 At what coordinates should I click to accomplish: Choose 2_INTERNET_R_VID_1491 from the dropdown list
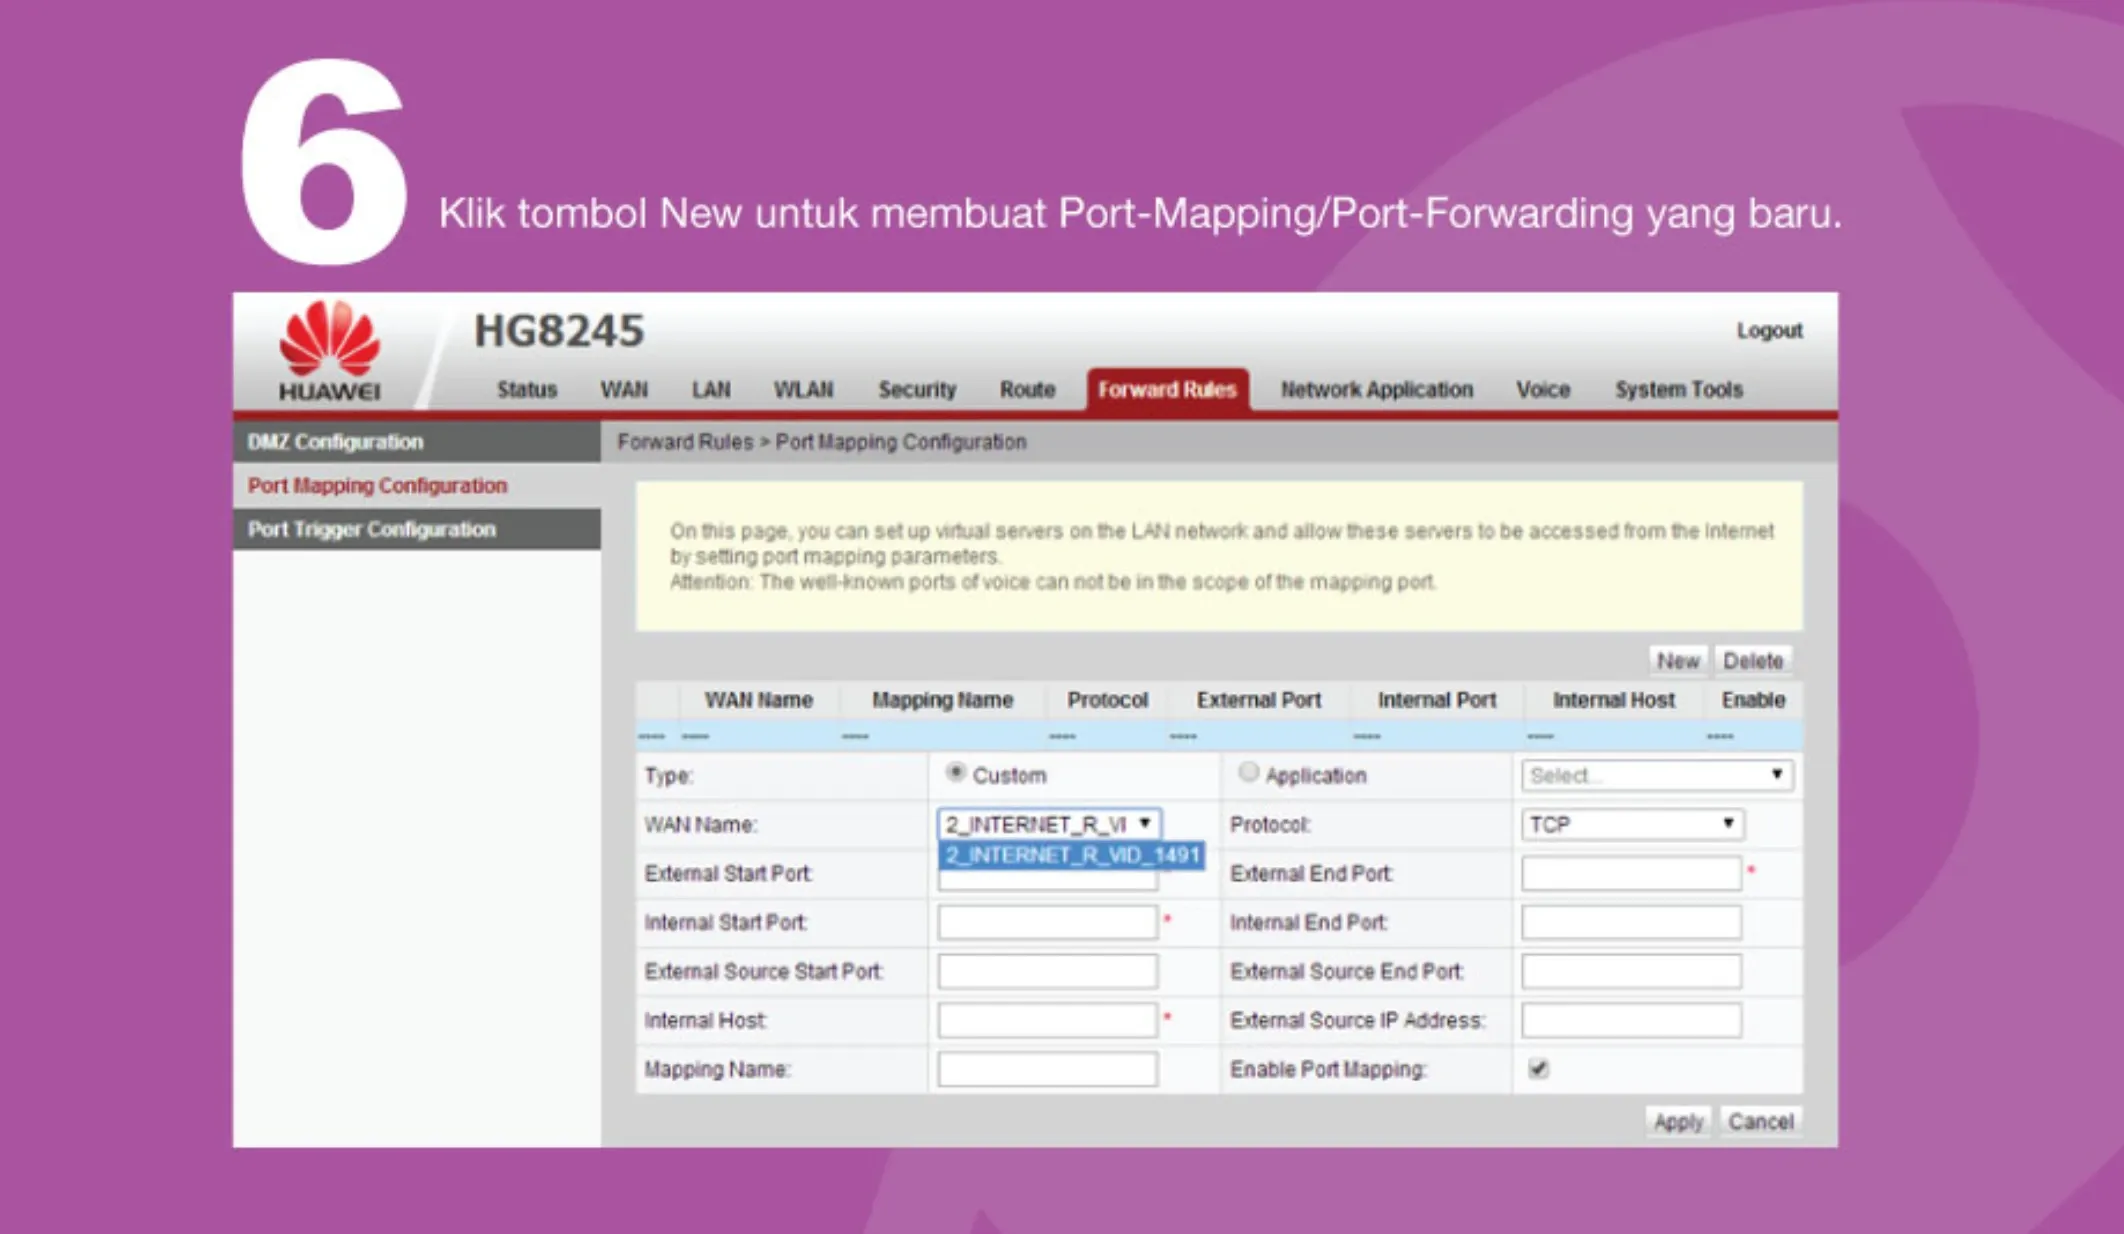coord(1071,857)
